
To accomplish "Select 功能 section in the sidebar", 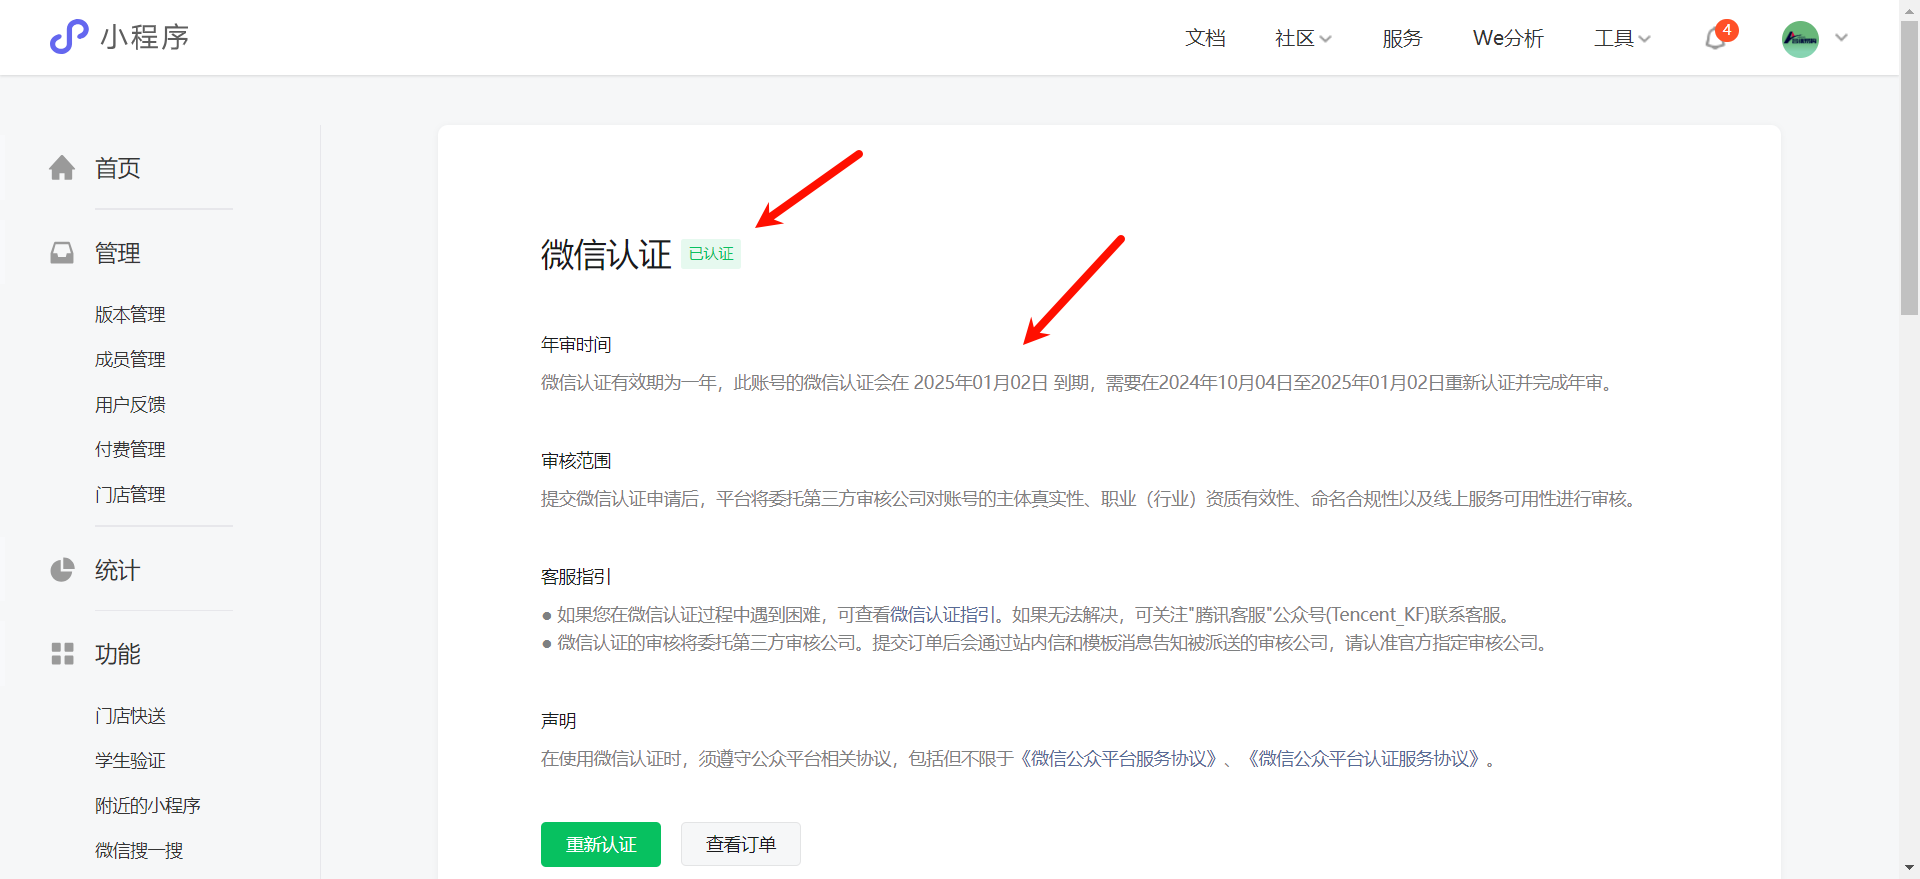I will click(118, 654).
